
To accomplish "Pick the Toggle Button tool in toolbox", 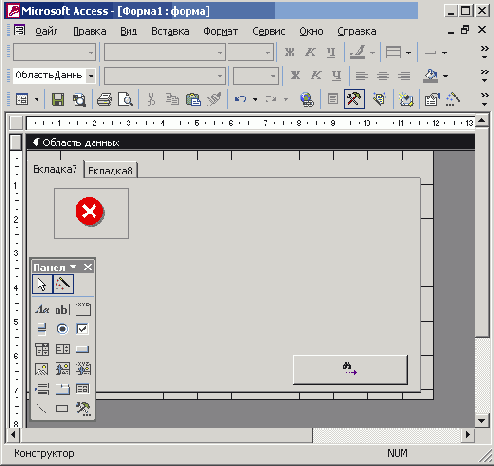I will coord(42,329).
